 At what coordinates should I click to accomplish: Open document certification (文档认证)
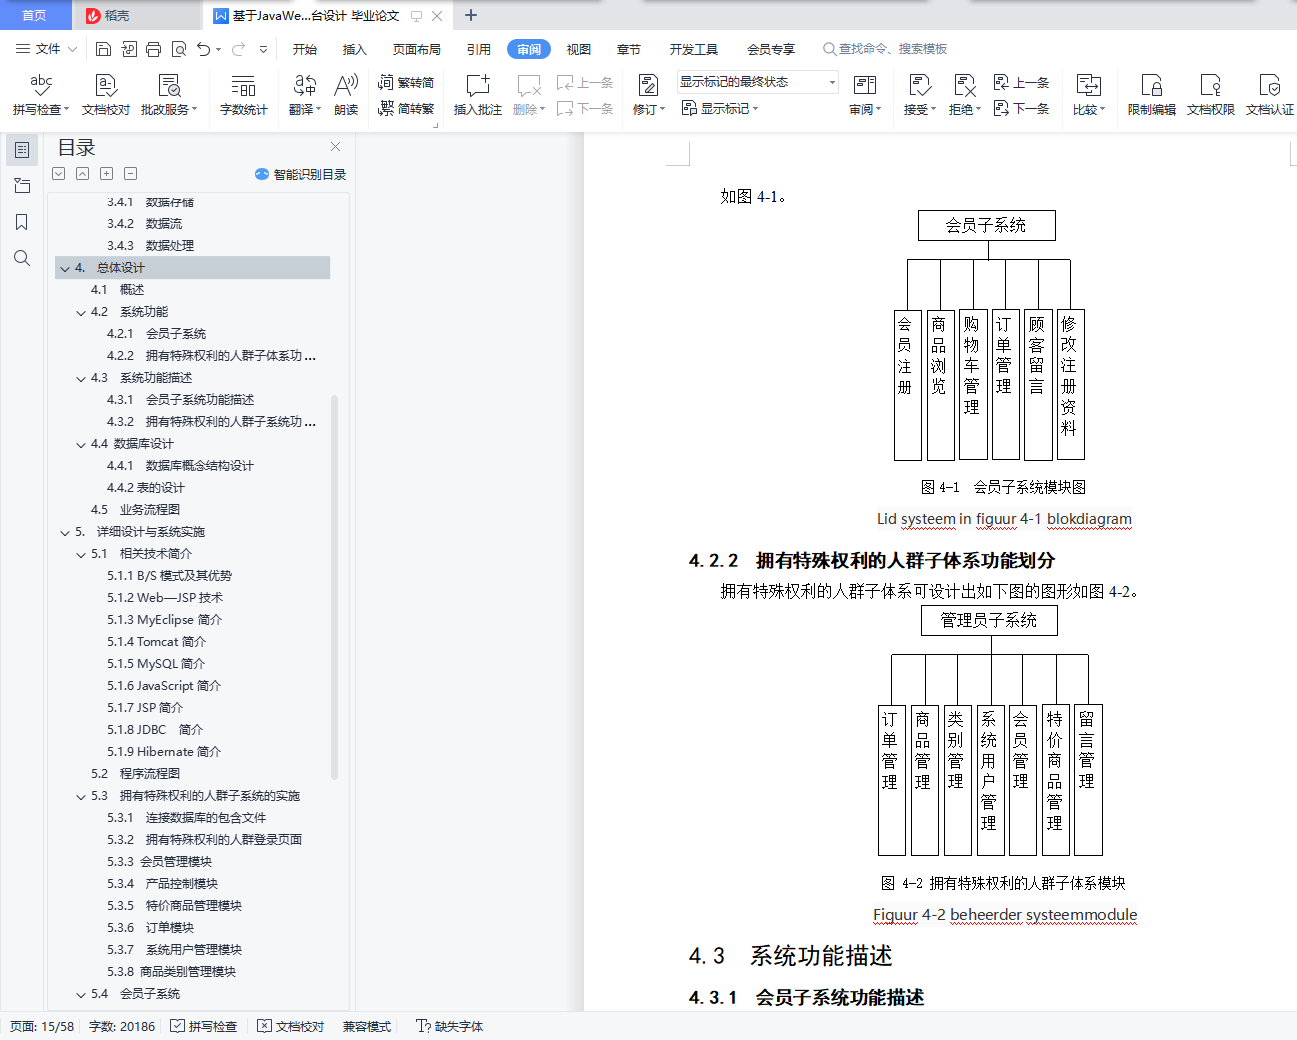click(1270, 95)
